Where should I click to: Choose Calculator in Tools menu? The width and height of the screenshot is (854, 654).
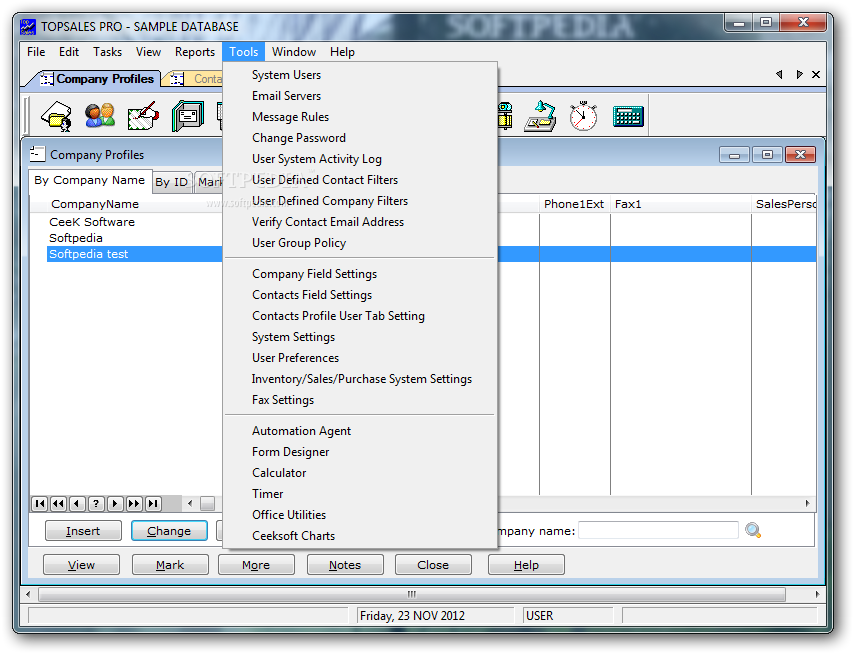360,473
